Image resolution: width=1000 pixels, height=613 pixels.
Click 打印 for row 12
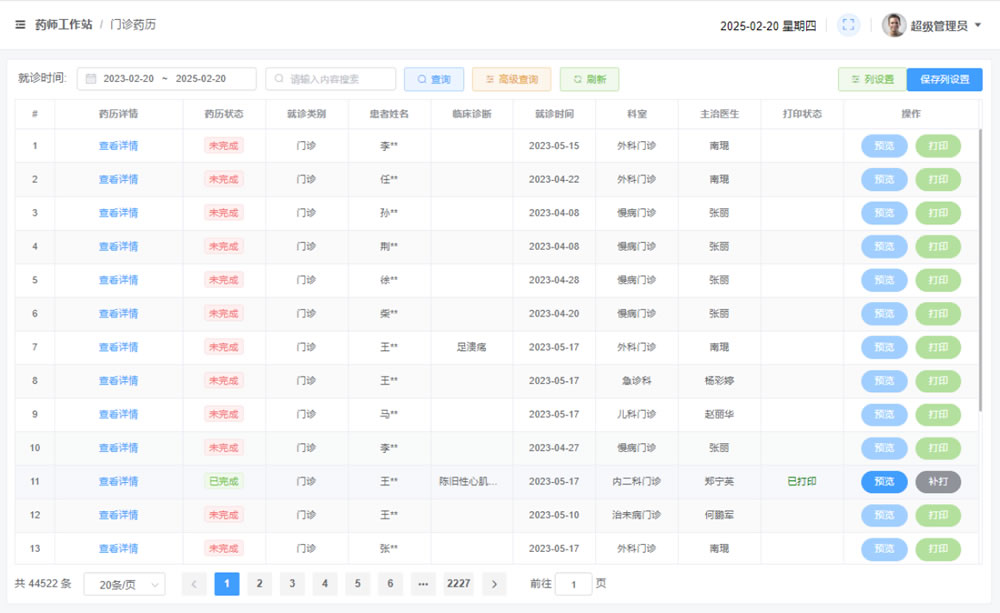938,515
